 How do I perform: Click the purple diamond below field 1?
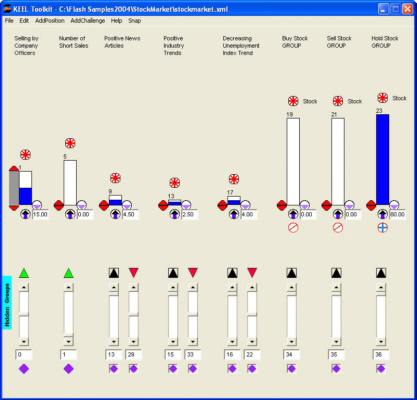[68, 369]
